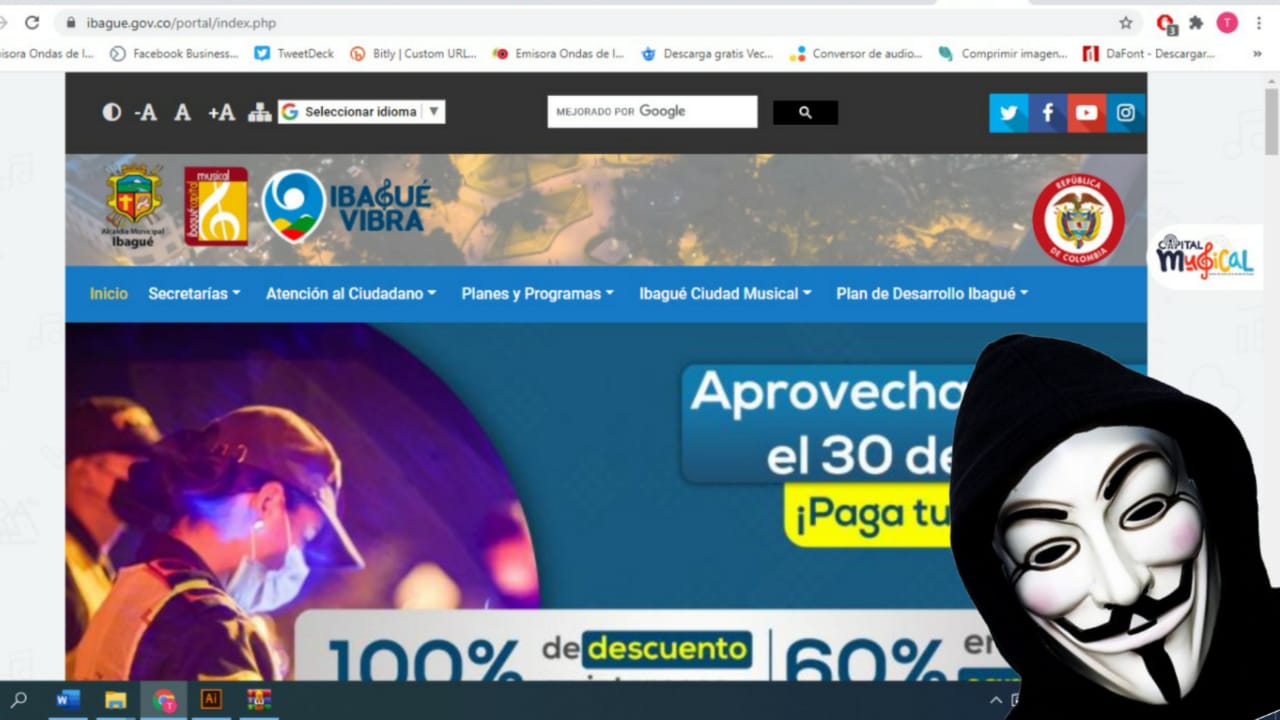Image resolution: width=1280 pixels, height=720 pixels.
Task: Open the red extension icon with badge
Action: point(1165,23)
